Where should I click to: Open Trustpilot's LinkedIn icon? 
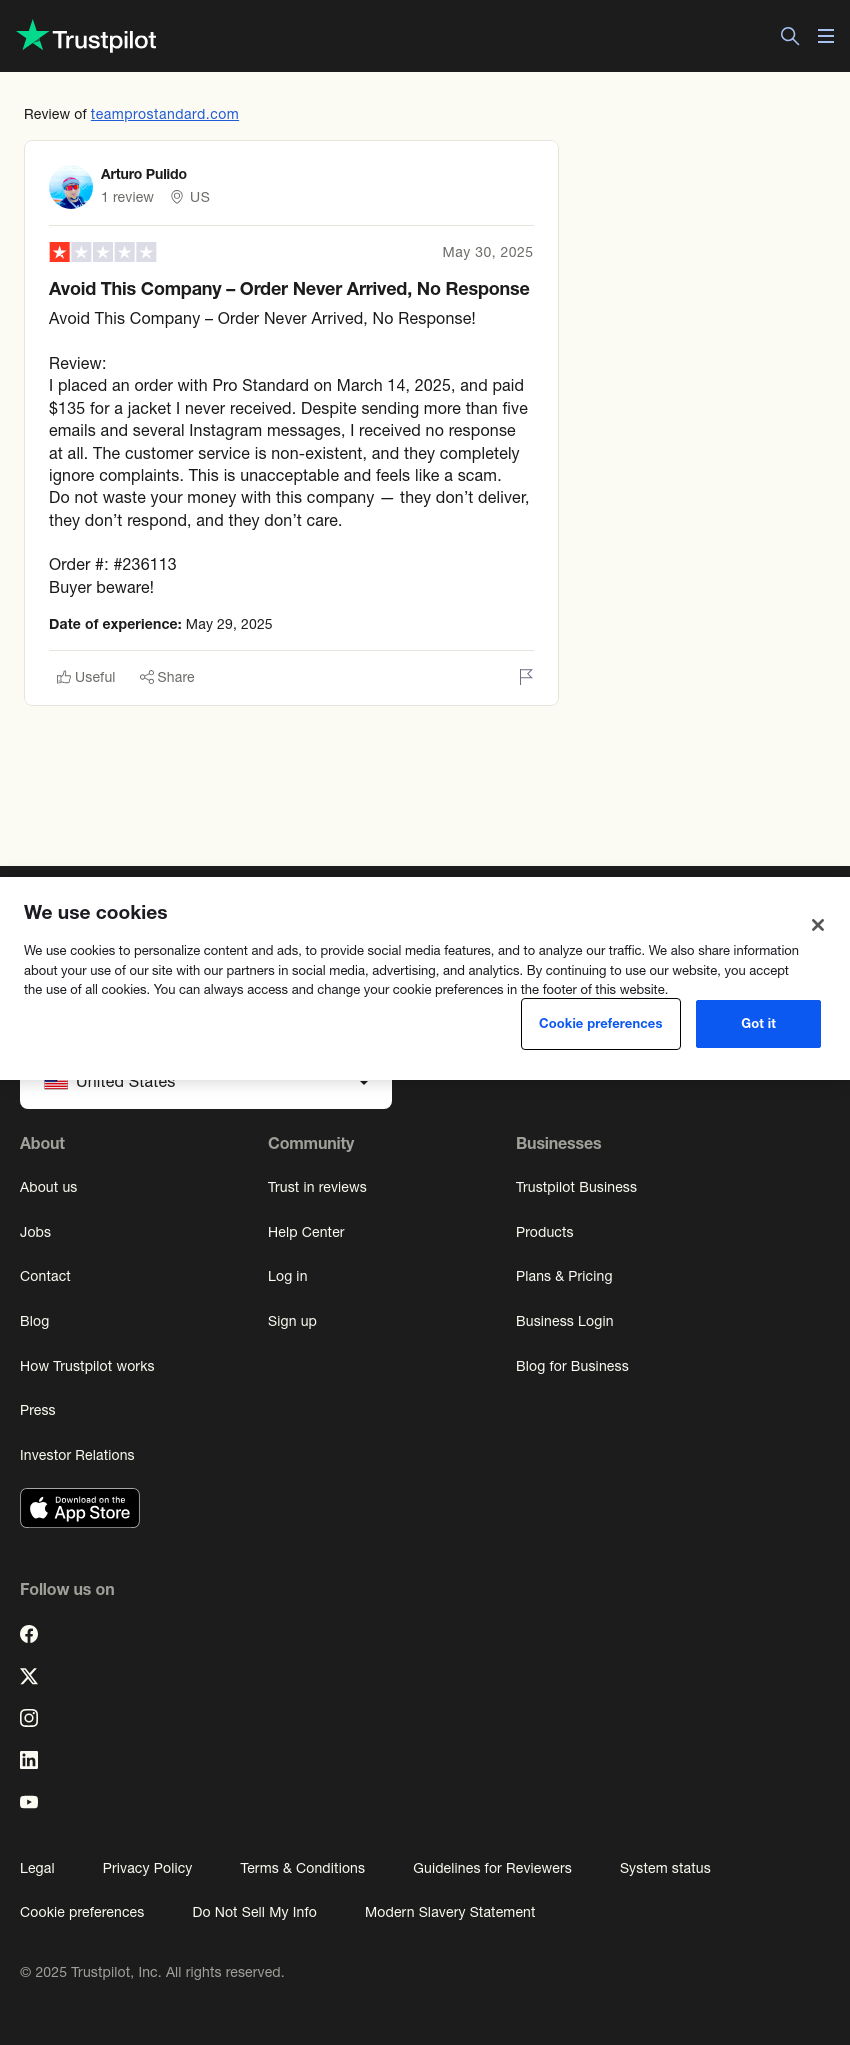[29, 1760]
